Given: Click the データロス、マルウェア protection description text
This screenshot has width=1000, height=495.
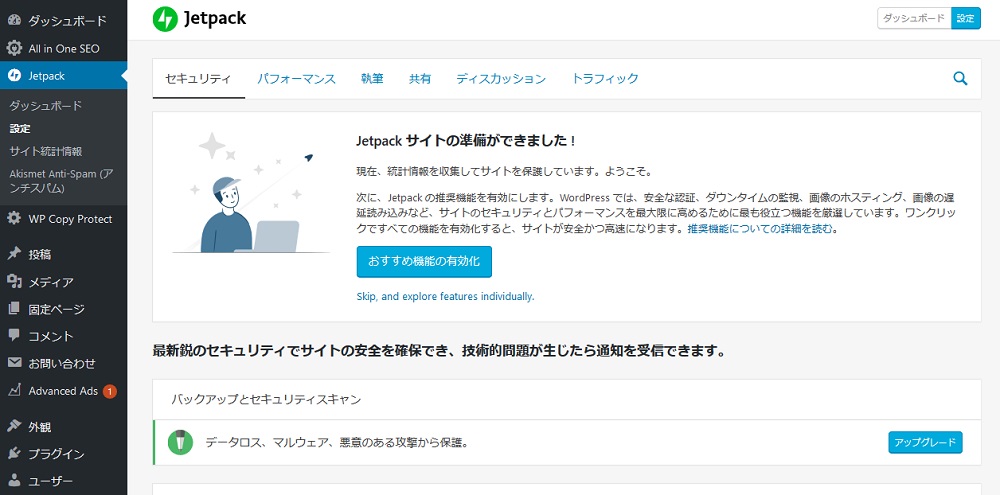Looking at the screenshot, I should coord(337,442).
